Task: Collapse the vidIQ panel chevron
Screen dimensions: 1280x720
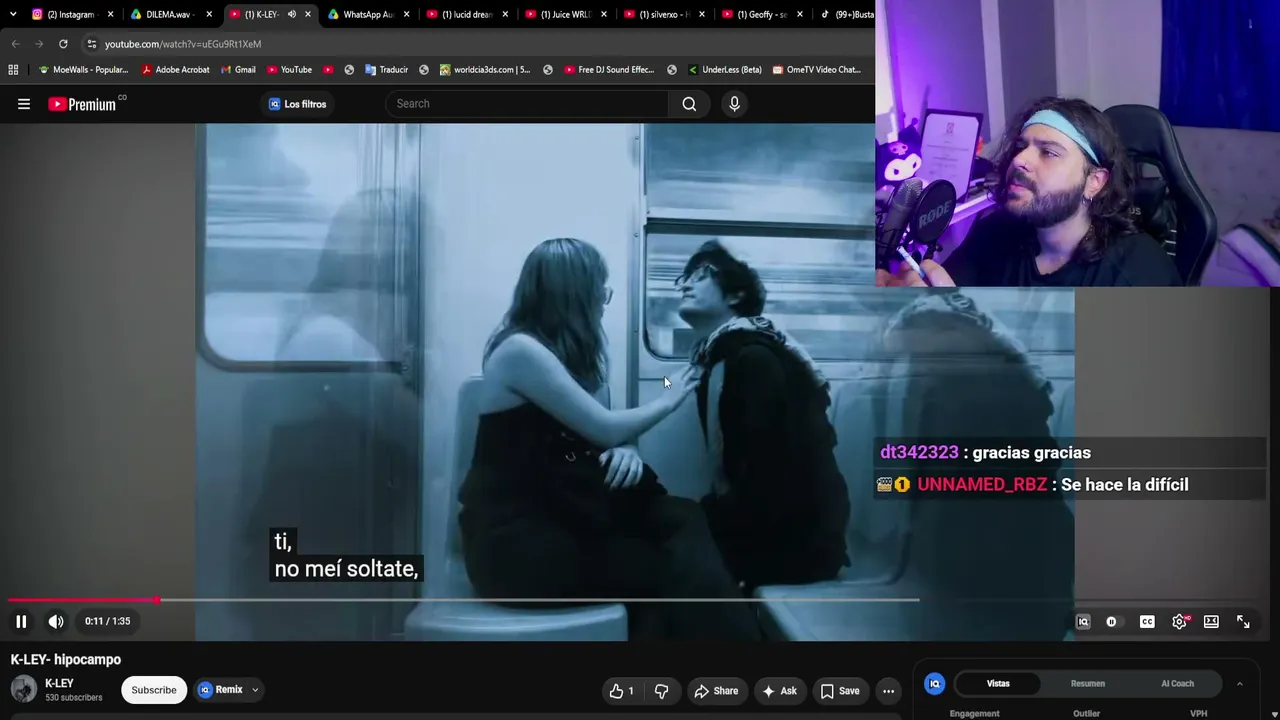Action: click(x=1239, y=684)
